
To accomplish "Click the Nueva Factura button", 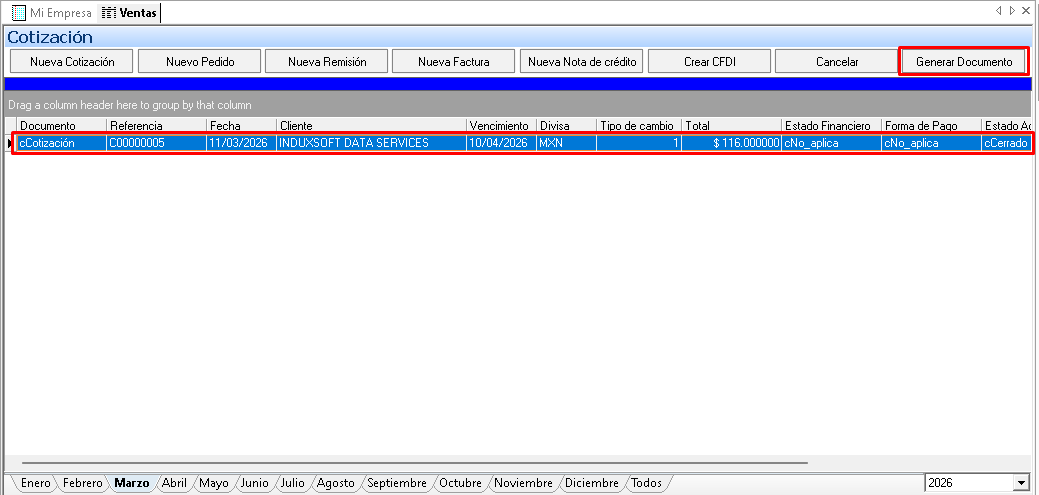I will click(454, 62).
